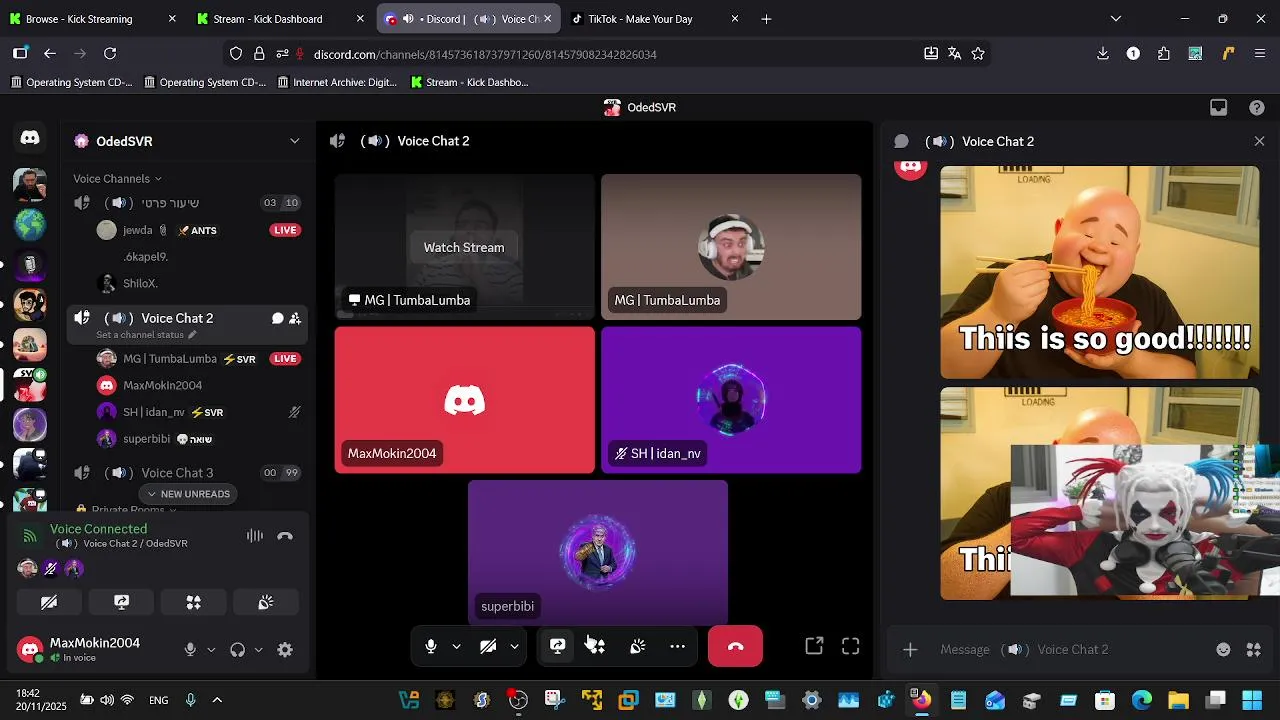1280x720 pixels.
Task: Share screen button in voice panel
Action: tap(121, 602)
